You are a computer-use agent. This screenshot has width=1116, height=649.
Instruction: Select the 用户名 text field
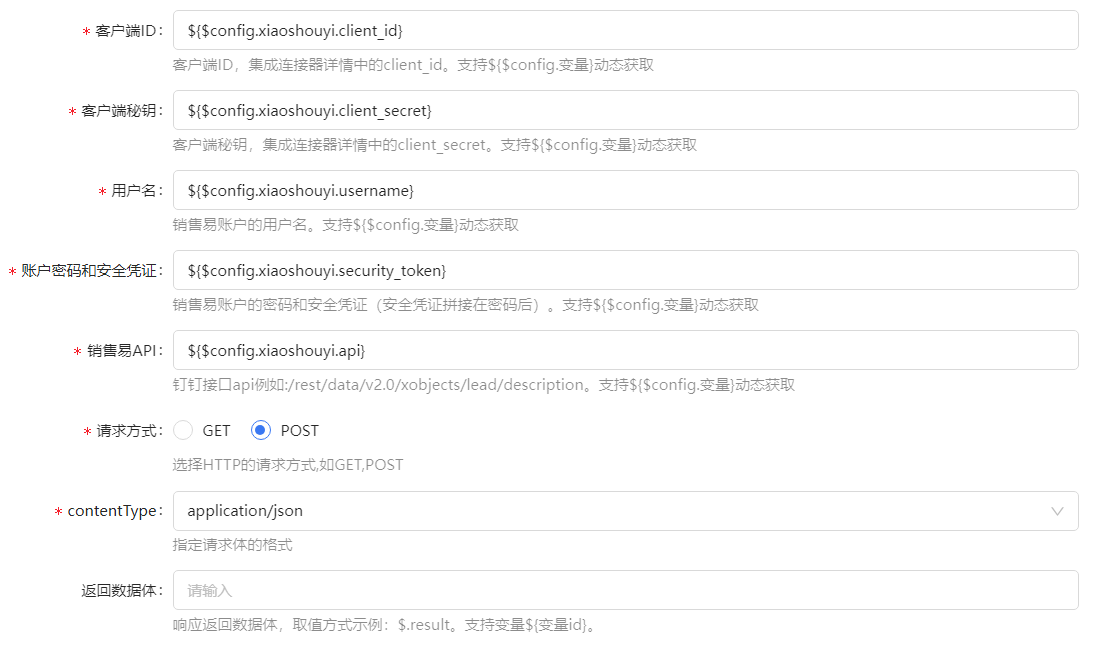(626, 190)
